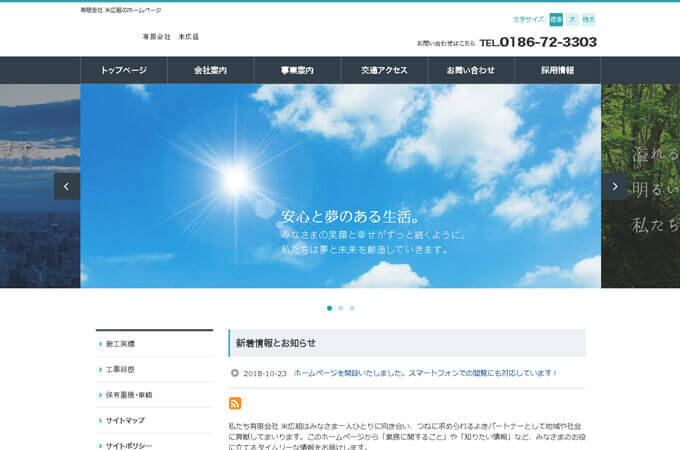Set font size to 大

[x=573, y=19]
